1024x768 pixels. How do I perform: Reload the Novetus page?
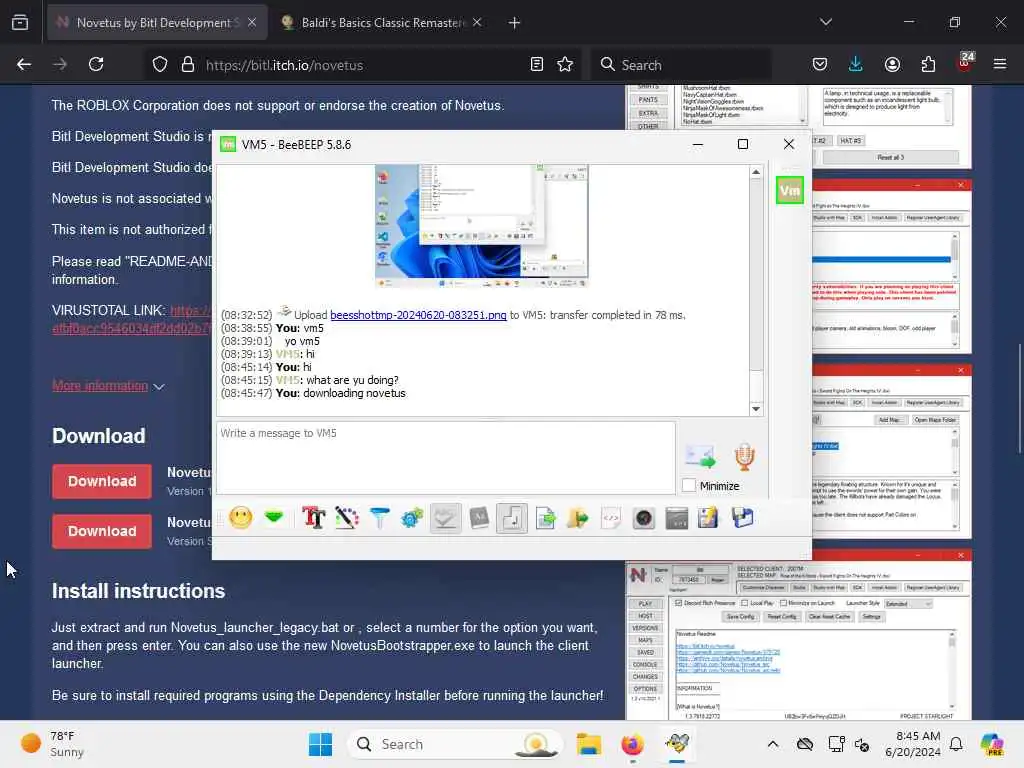(x=96, y=65)
